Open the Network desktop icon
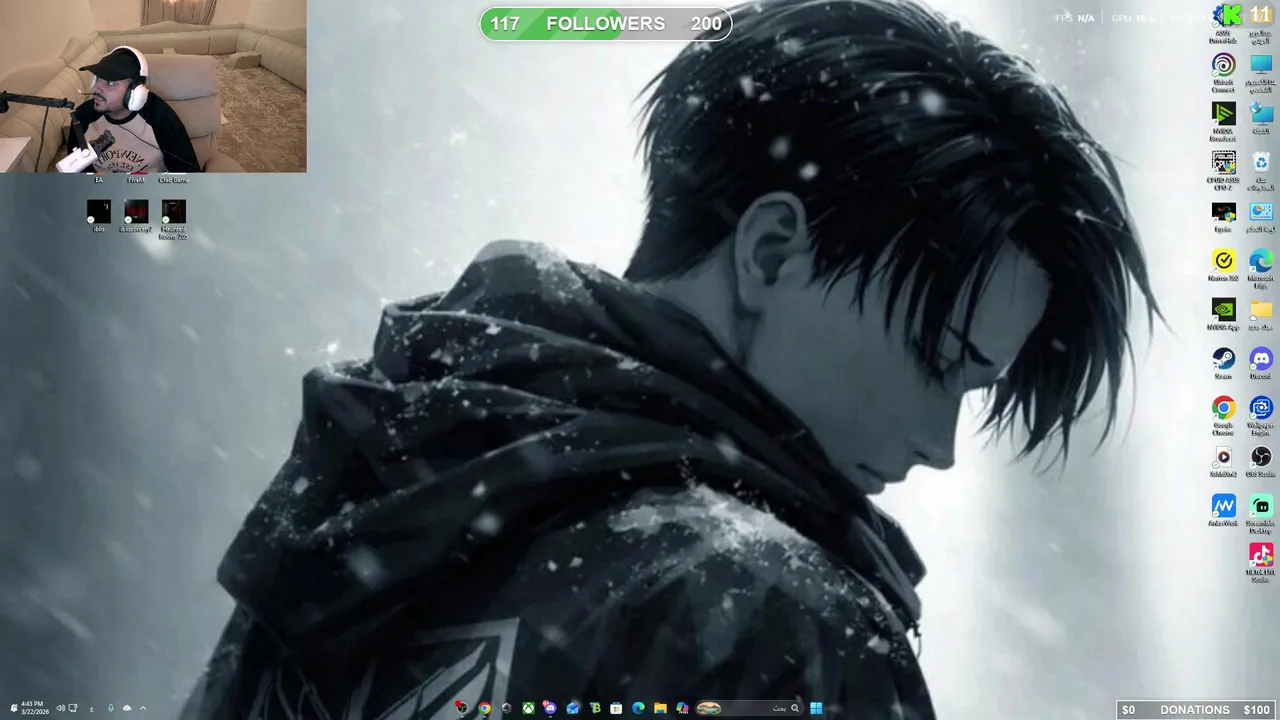 coord(1261,119)
